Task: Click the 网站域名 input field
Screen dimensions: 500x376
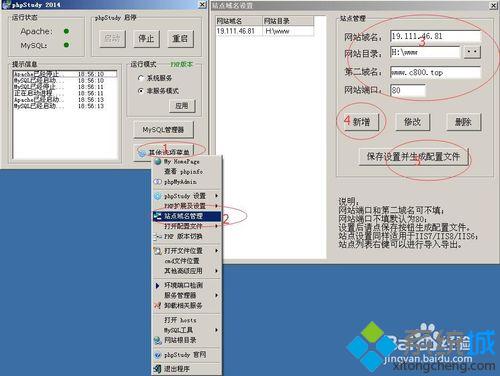Action: click(436, 36)
